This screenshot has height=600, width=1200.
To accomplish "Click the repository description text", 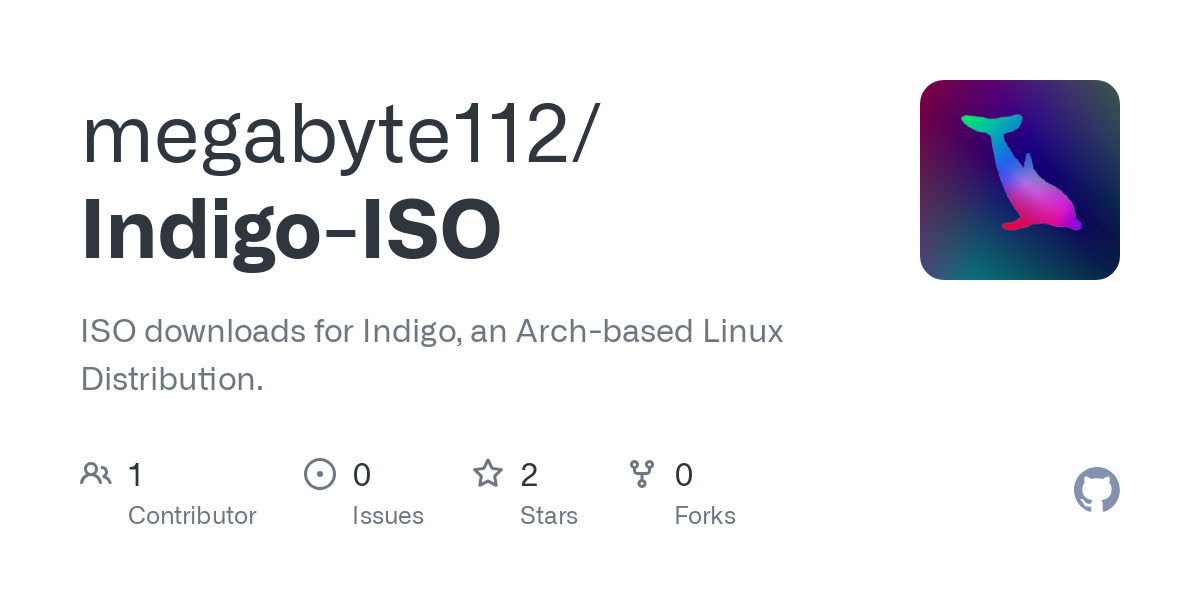I will tap(430, 354).
